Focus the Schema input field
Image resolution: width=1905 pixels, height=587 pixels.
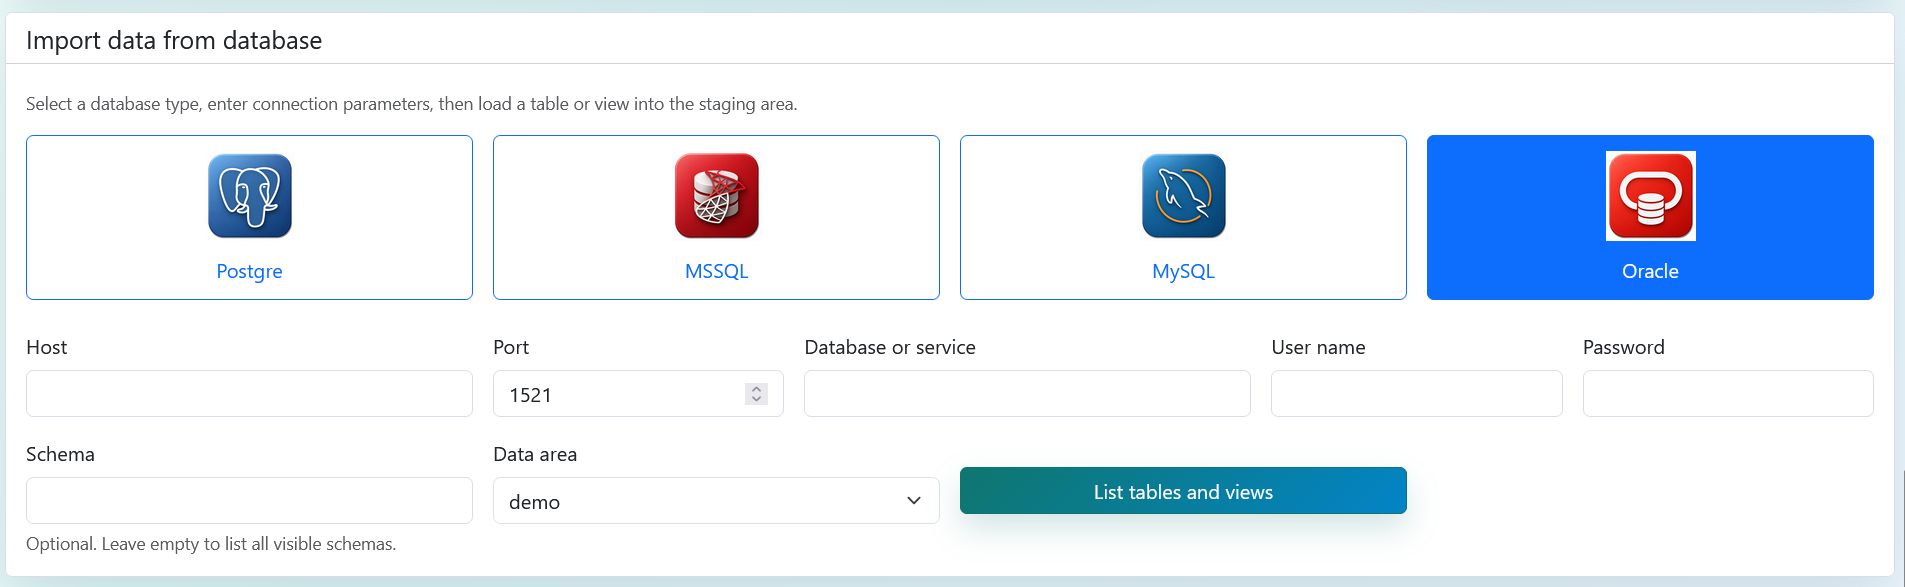(x=249, y=501)
